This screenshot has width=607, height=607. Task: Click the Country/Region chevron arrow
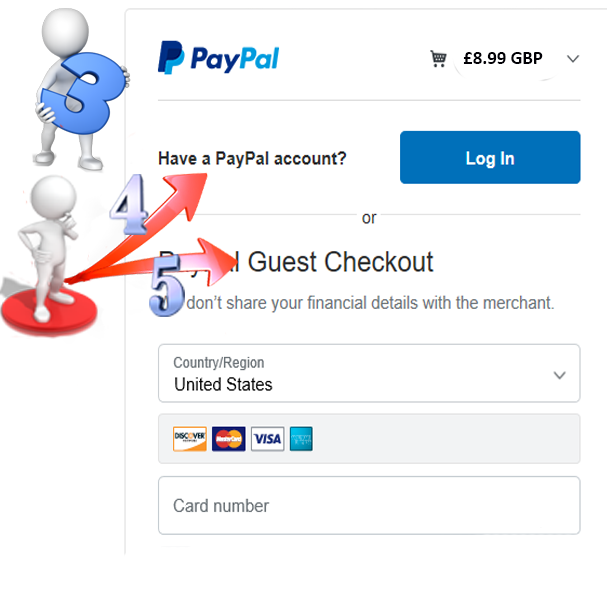click(559, 375)
